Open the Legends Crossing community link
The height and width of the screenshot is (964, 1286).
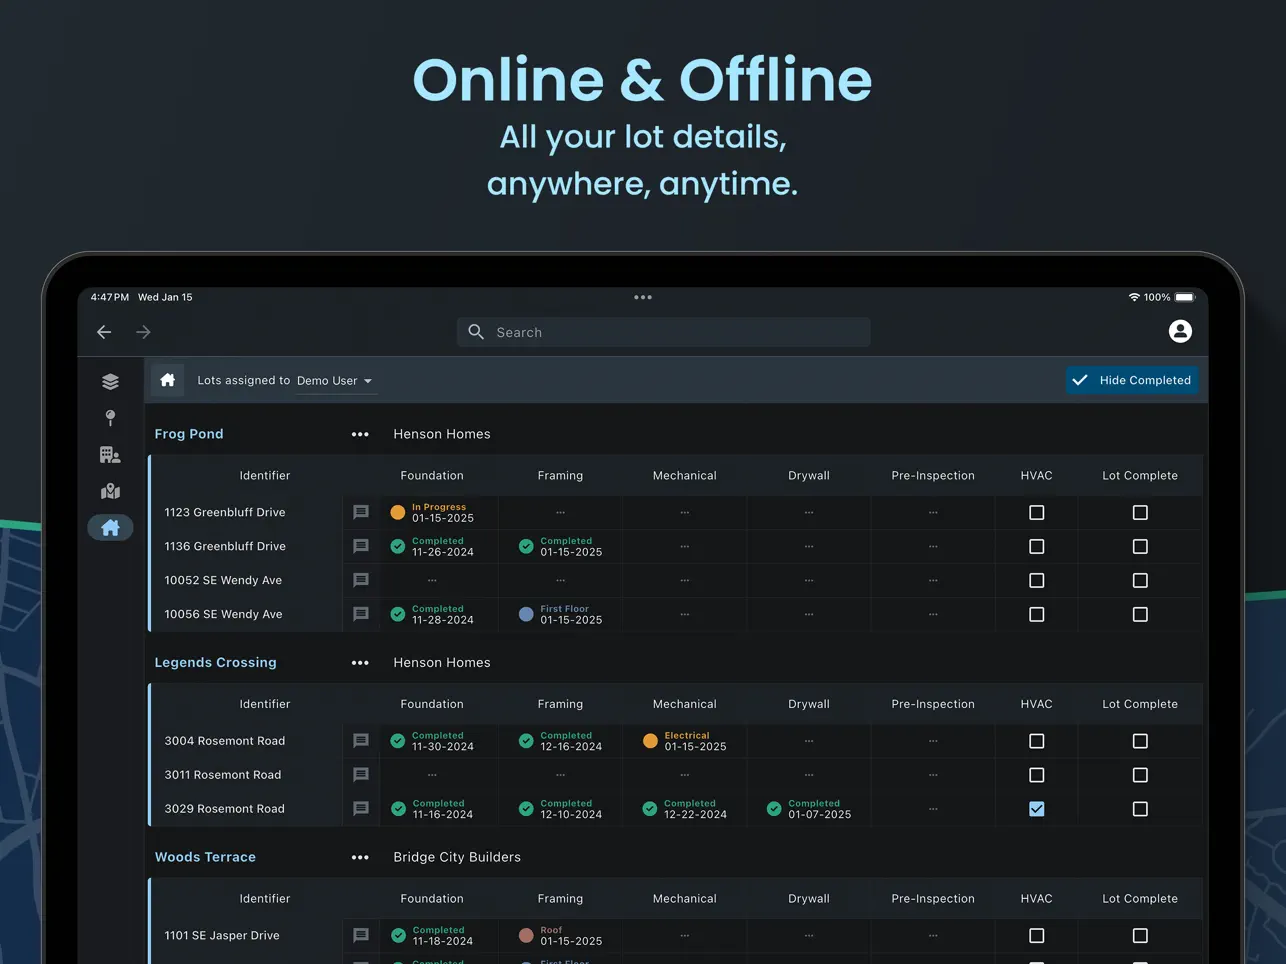coord(215,663)
